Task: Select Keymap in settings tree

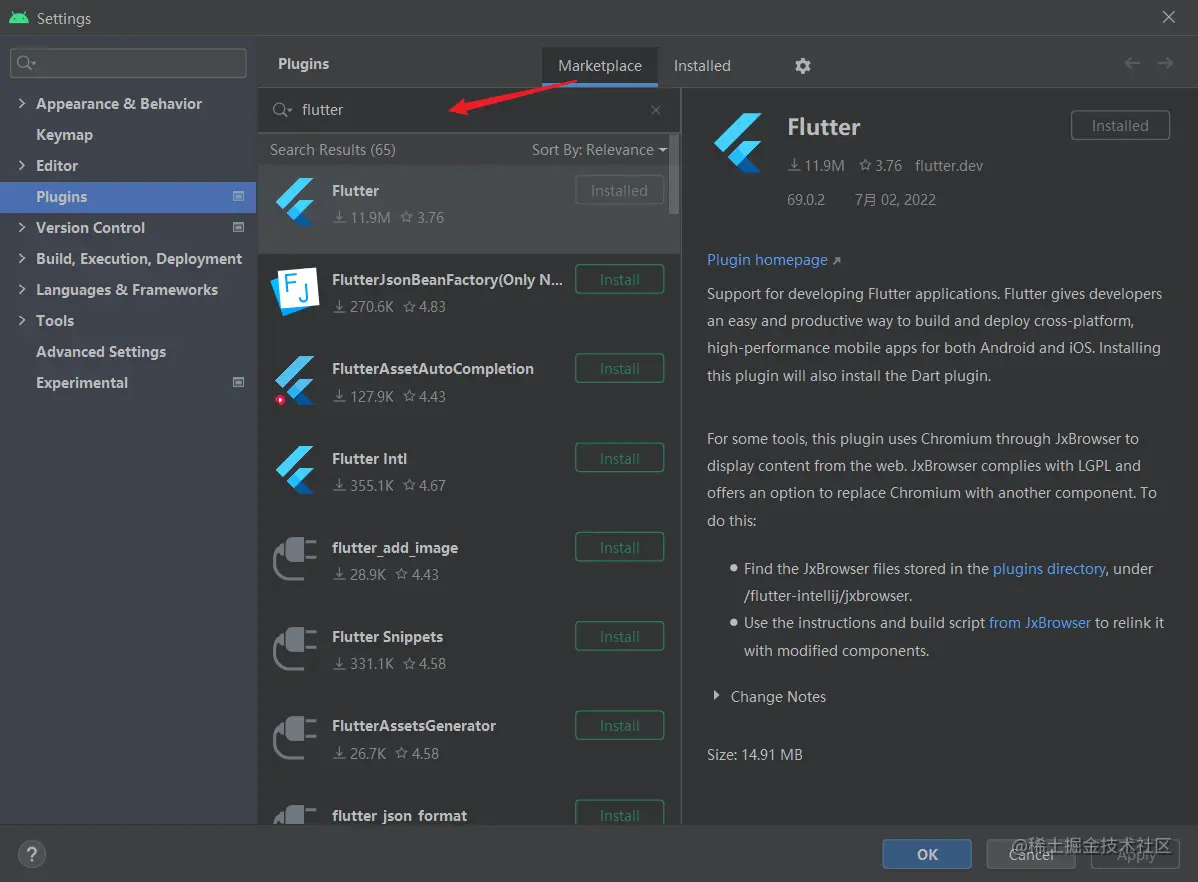Action: [64, 135]
